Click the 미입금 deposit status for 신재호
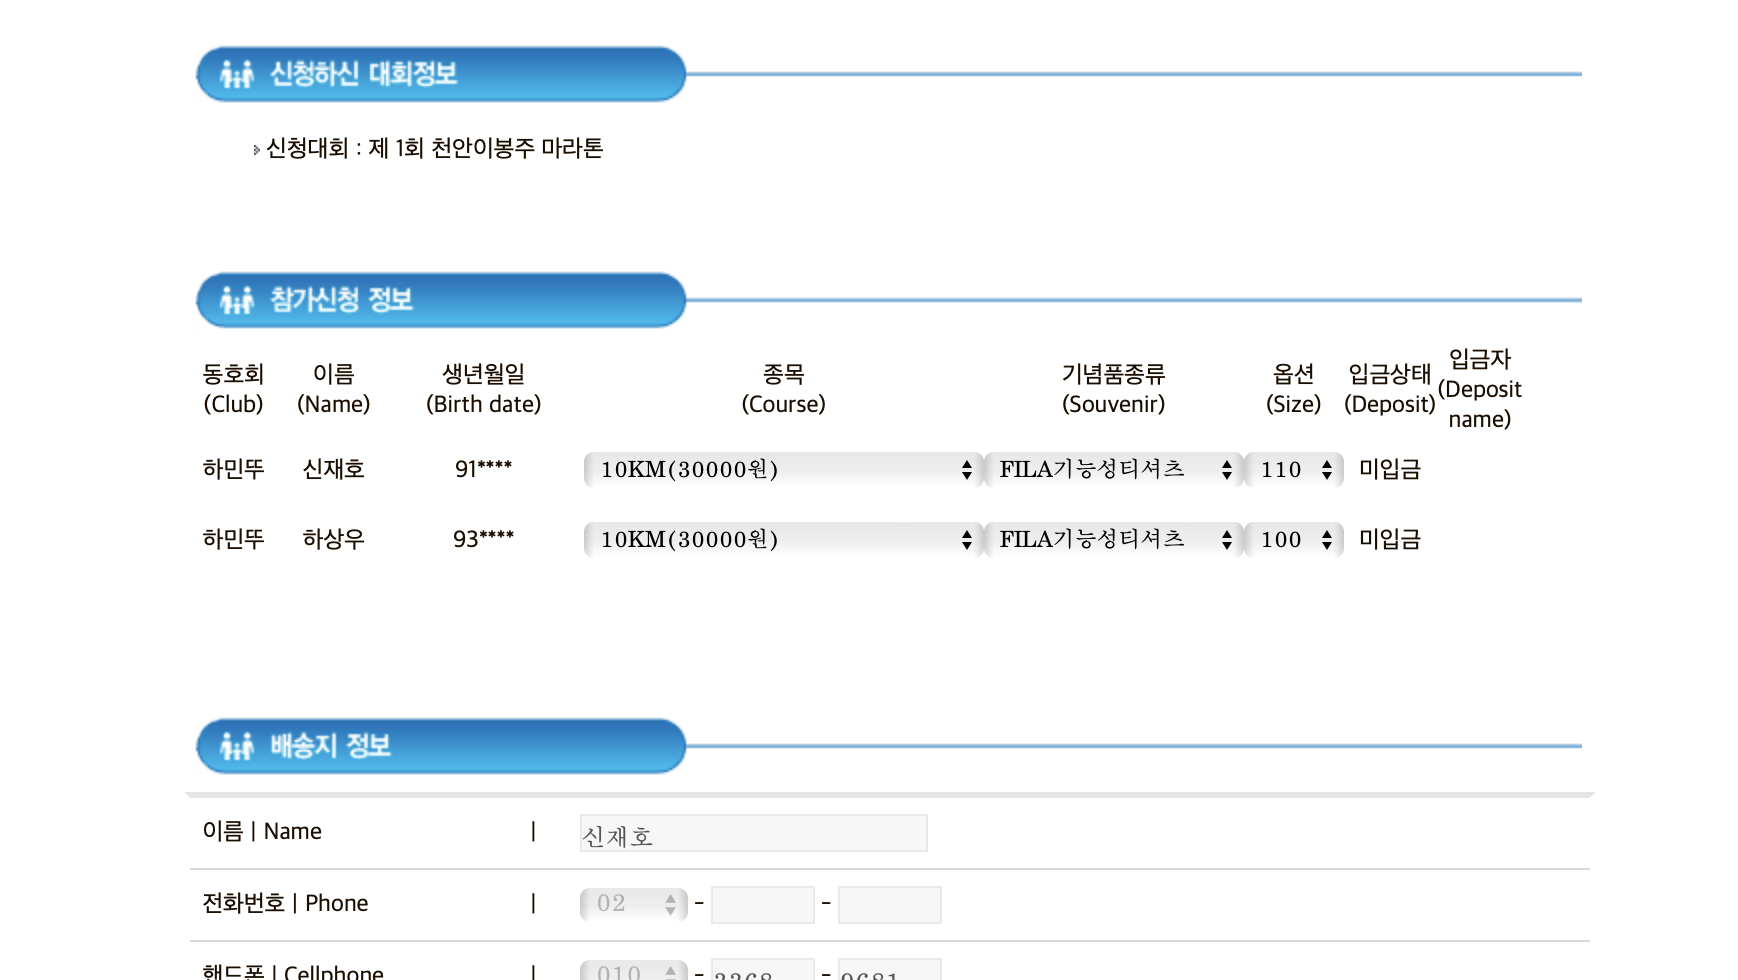 (1389, 469)
